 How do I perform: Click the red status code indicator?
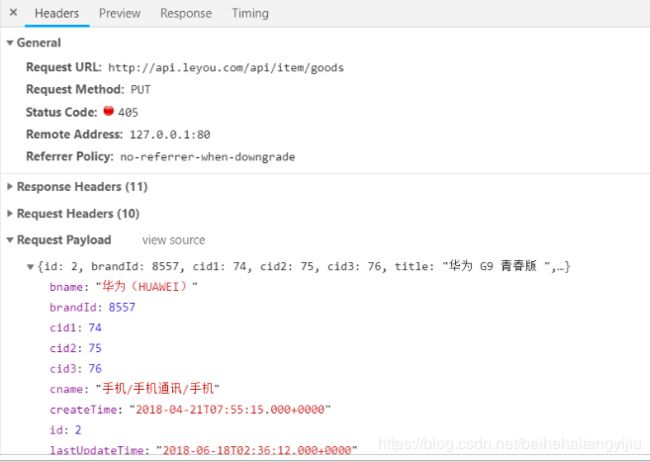(x=108, y=111)
